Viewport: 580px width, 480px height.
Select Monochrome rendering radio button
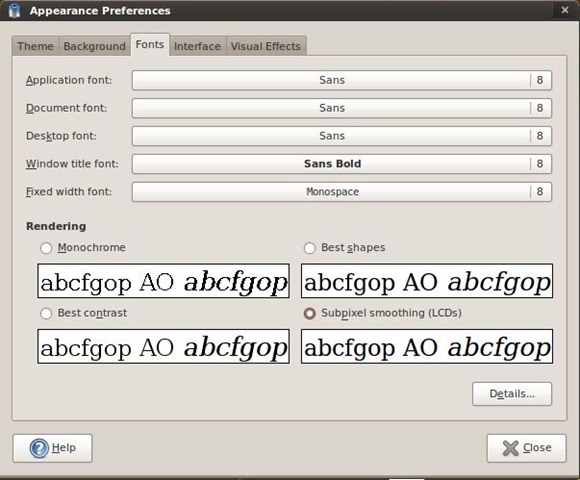tap(46, 248)
